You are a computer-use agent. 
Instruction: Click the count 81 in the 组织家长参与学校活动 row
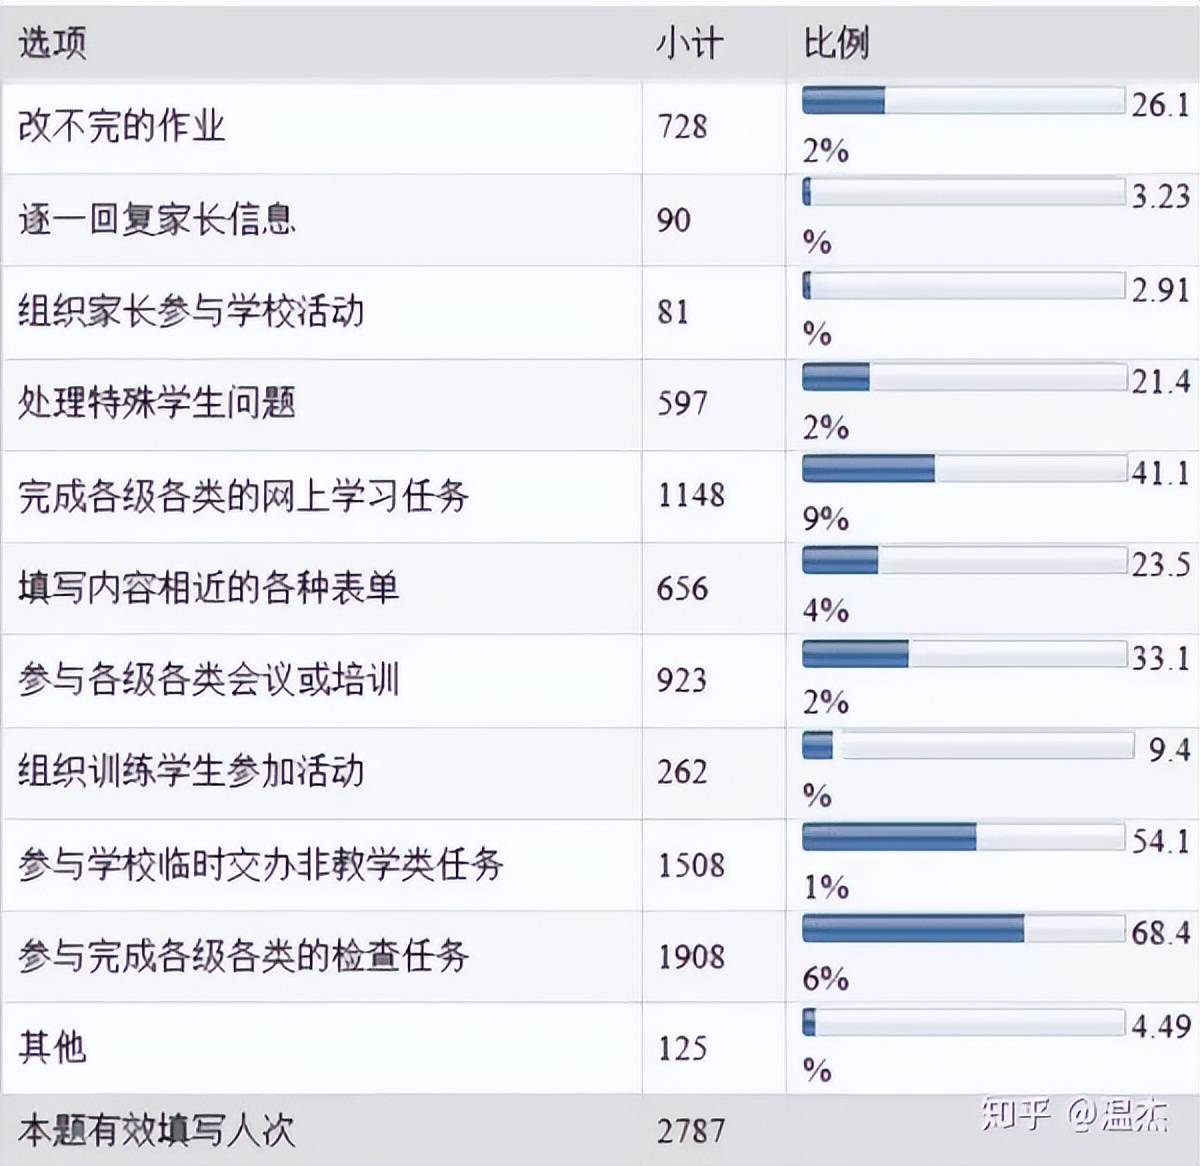click(x=673, y=311)
